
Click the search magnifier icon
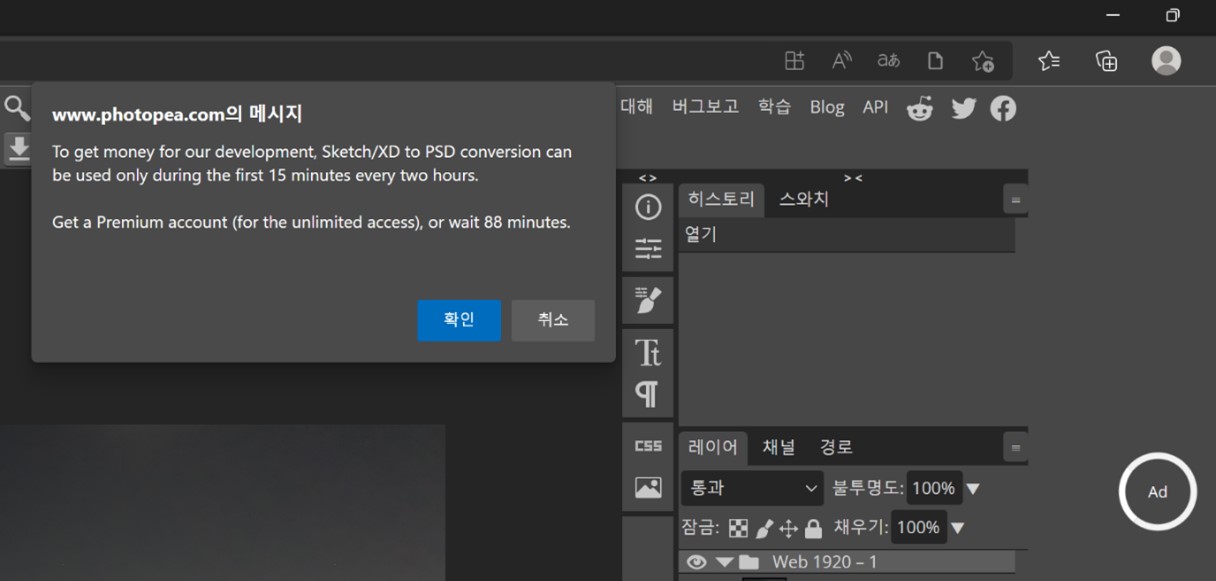tap(17, 107)
